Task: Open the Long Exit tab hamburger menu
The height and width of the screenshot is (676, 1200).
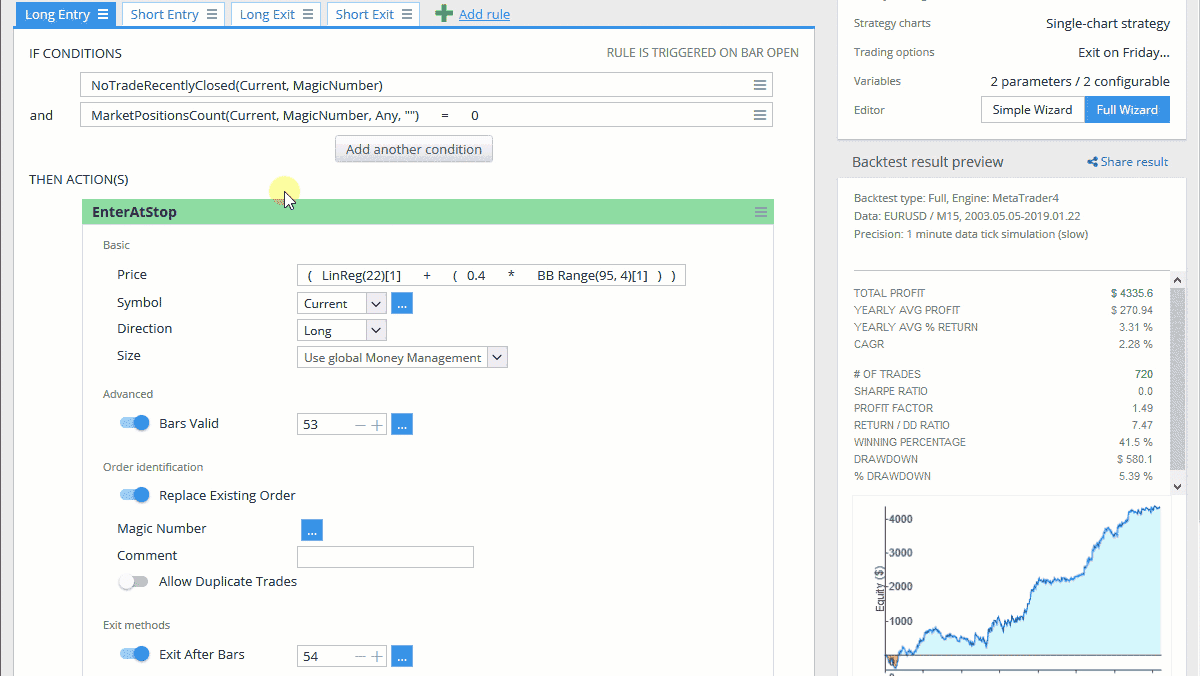Action: point(307,15)
